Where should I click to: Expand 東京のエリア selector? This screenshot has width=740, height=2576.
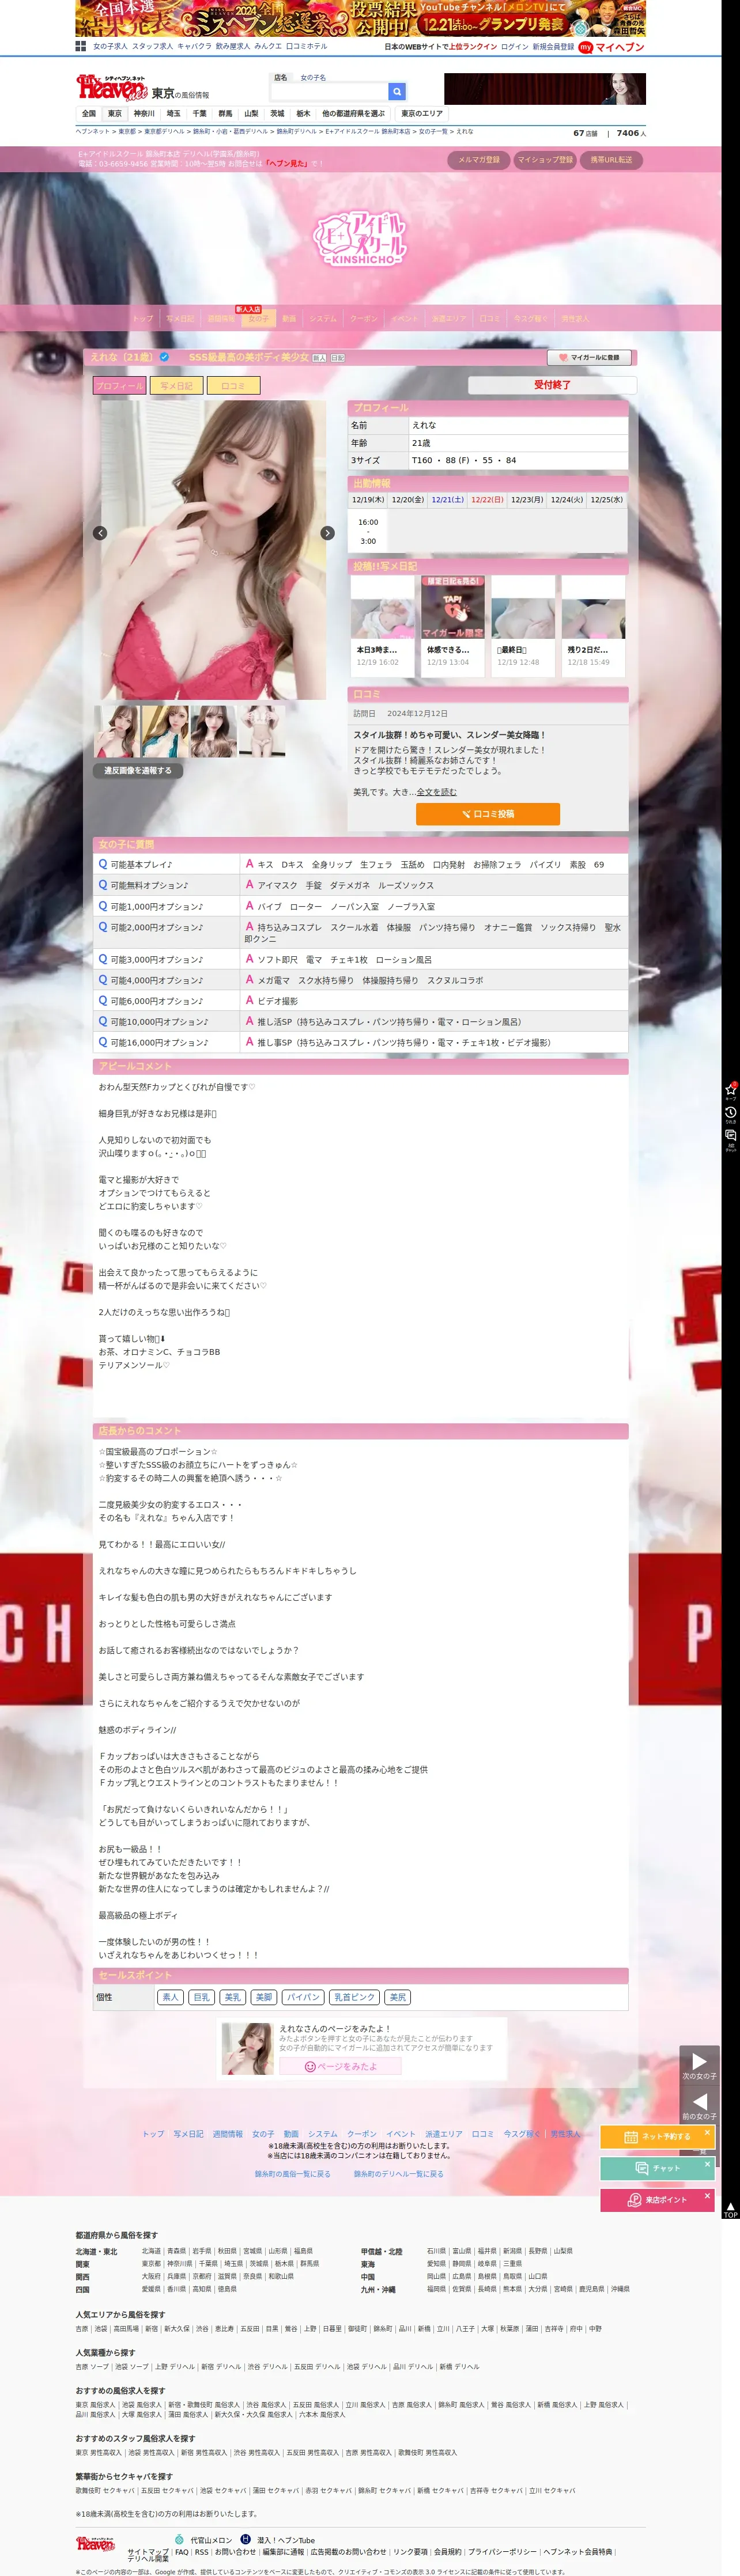(421, 114)
